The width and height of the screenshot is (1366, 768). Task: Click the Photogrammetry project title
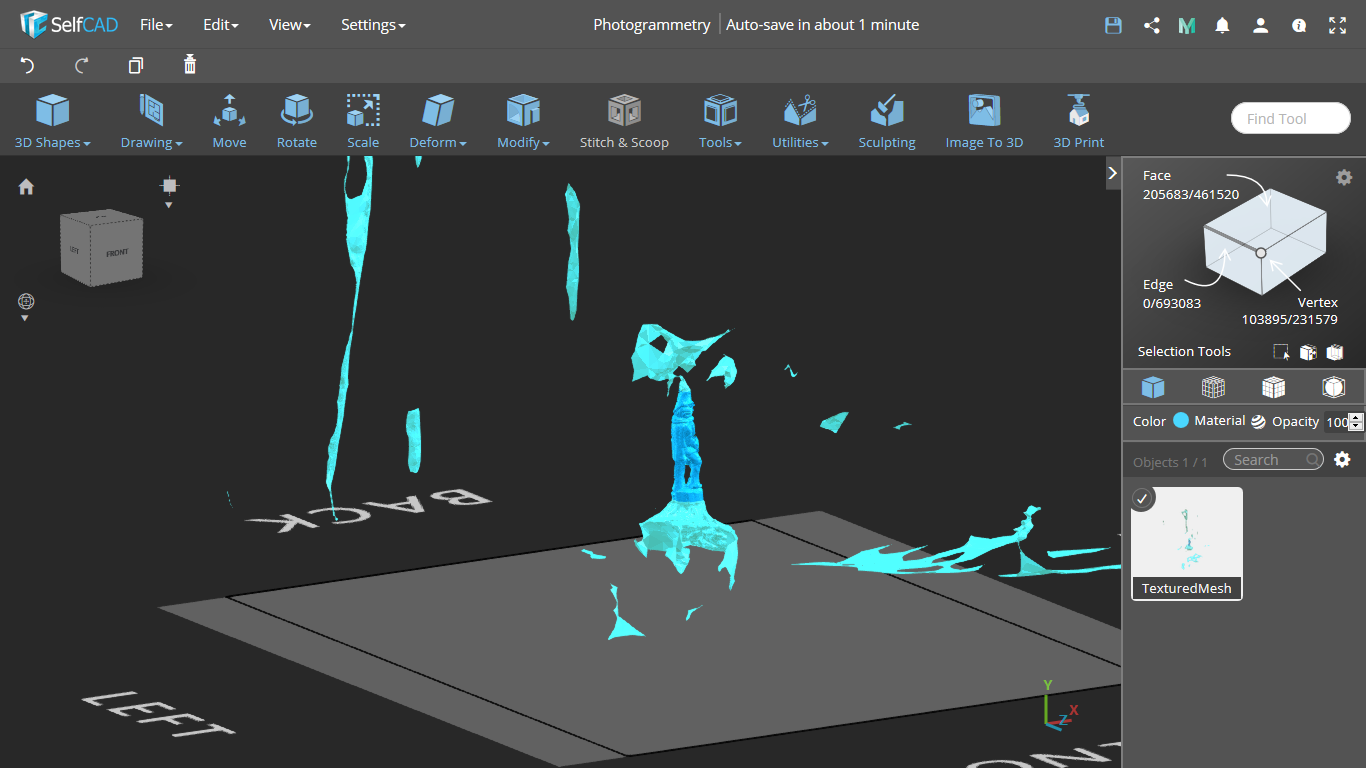(652, 25)
